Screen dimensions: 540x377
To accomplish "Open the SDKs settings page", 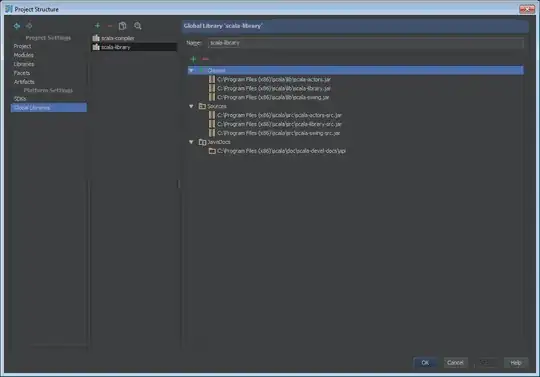I will point(20,98).
